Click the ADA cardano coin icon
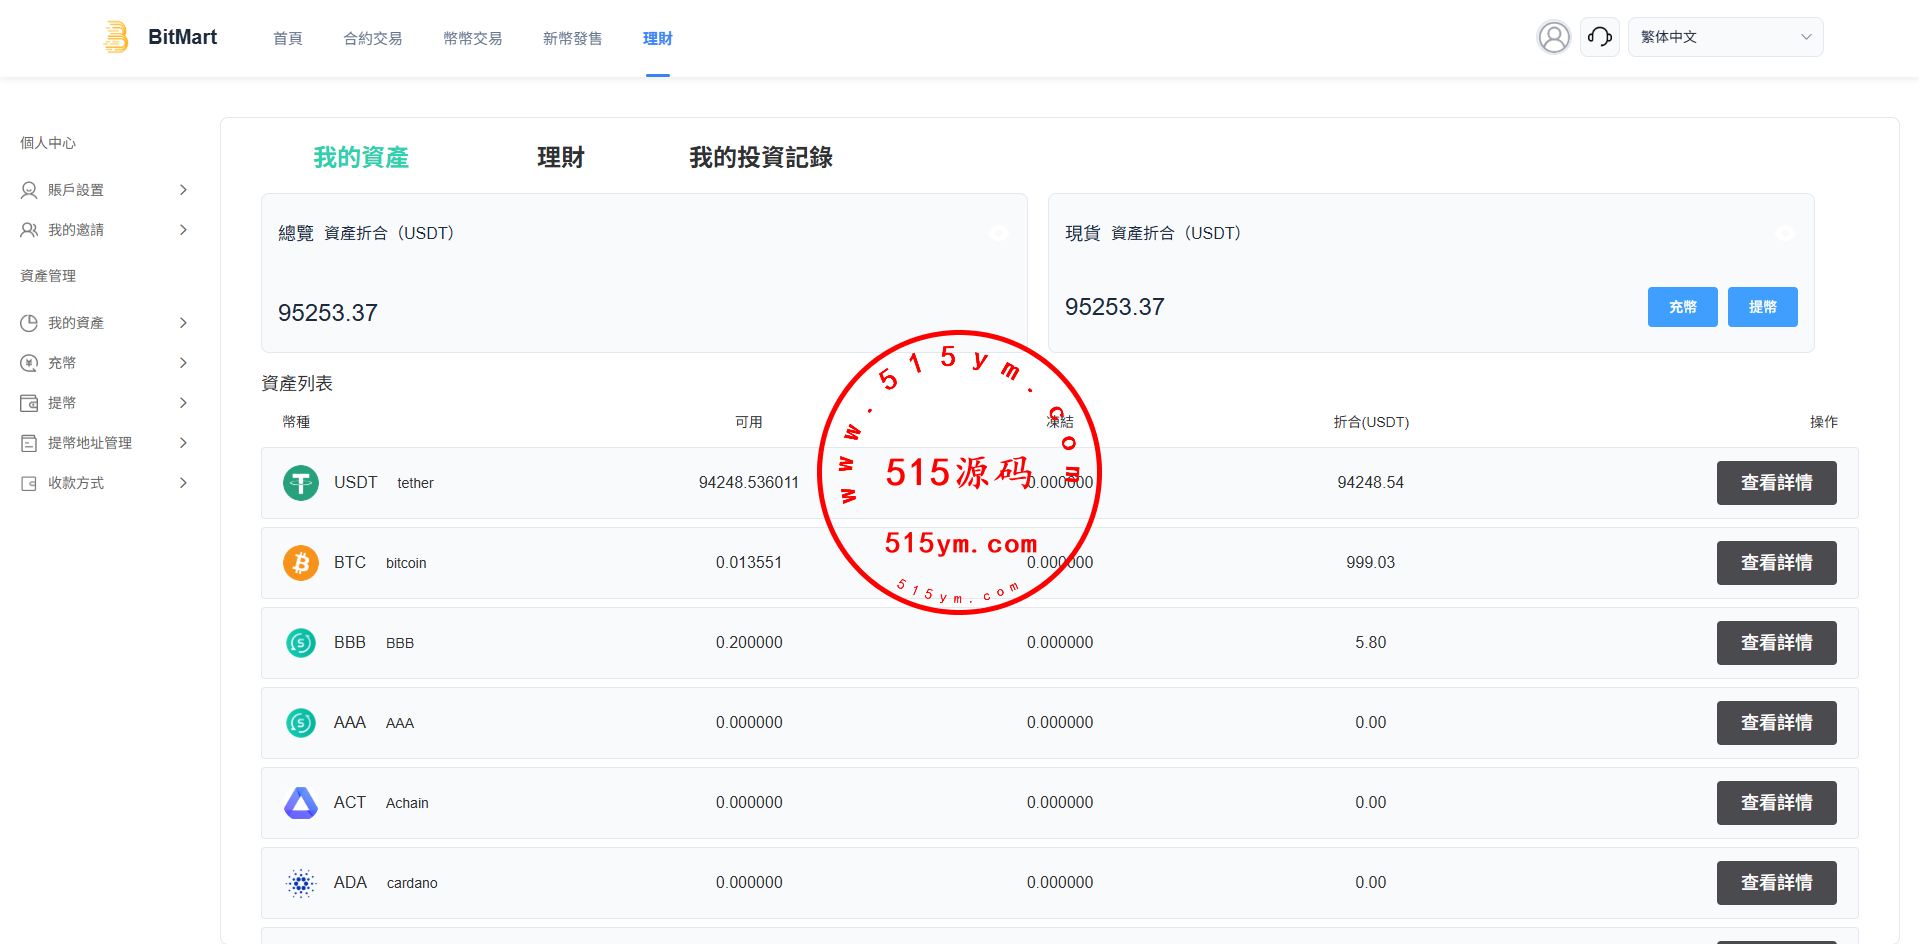 [x=300, y=883]
